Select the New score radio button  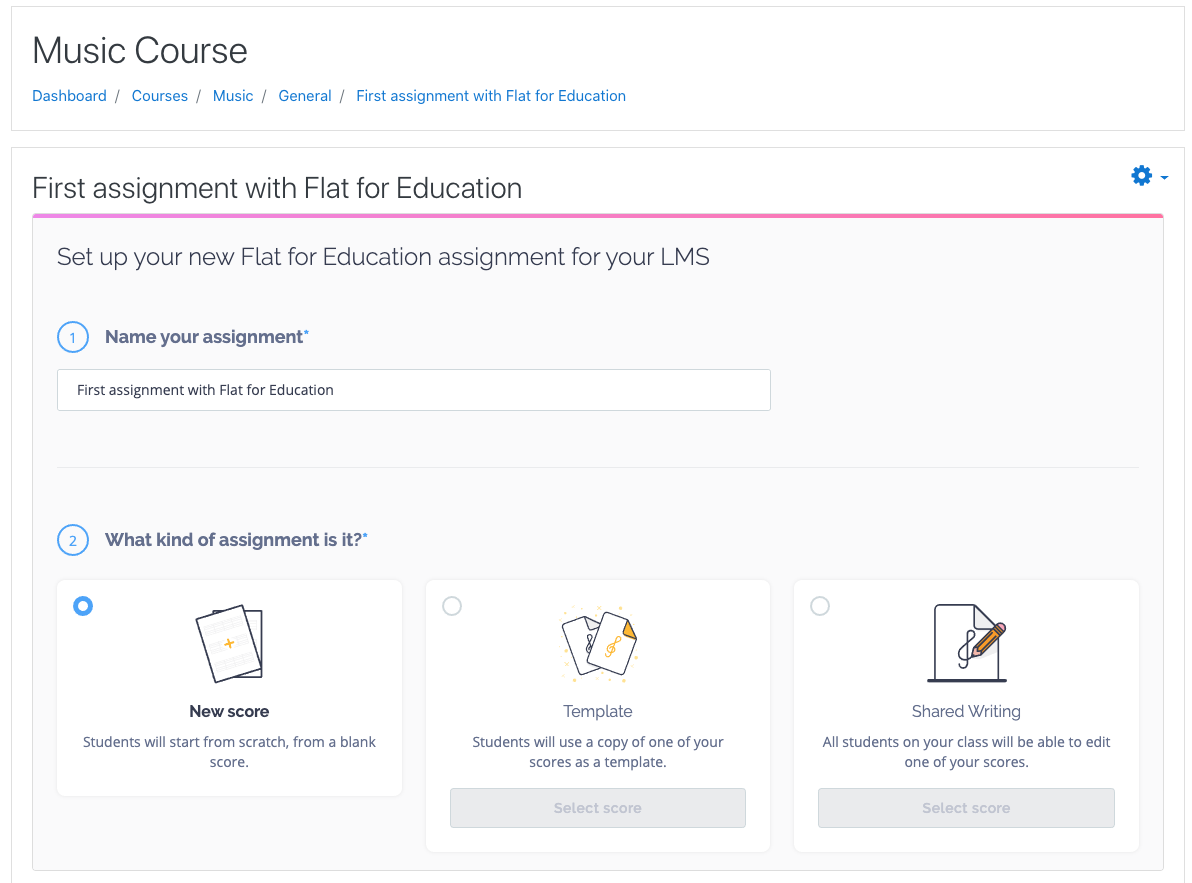pos(83,606)
